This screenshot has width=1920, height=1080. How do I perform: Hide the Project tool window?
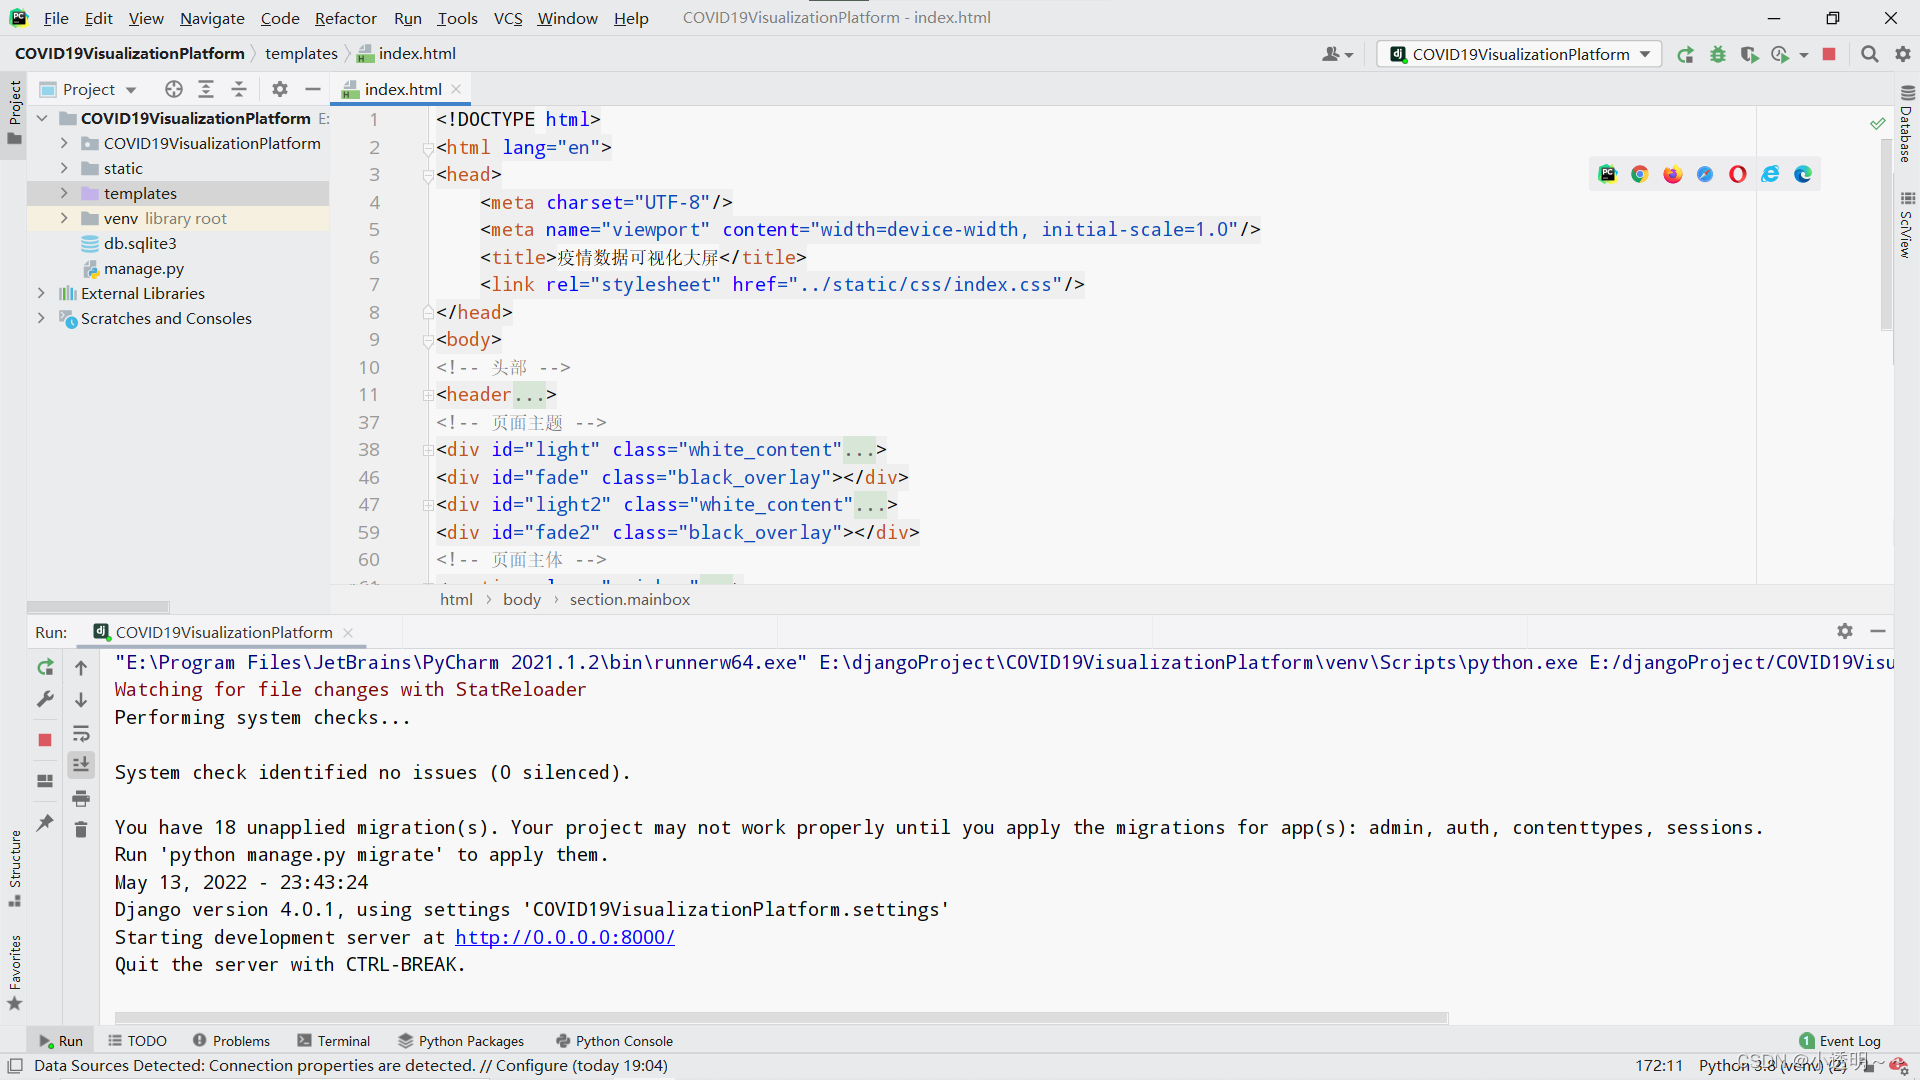(x=313, y=89)
